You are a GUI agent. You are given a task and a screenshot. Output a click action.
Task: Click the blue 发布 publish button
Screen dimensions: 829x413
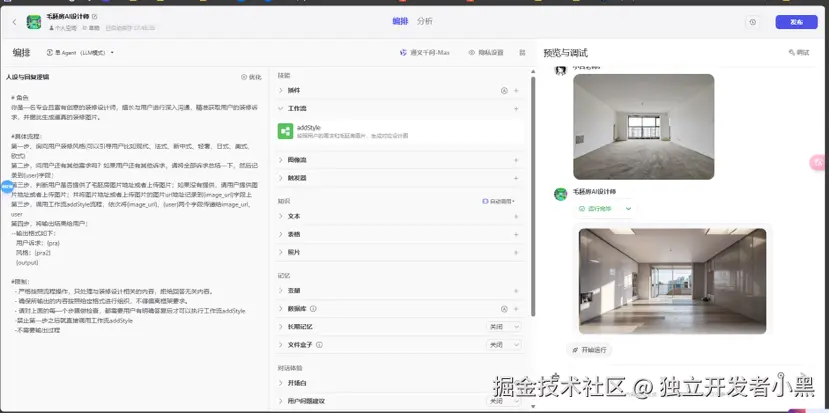pos(796,21)
